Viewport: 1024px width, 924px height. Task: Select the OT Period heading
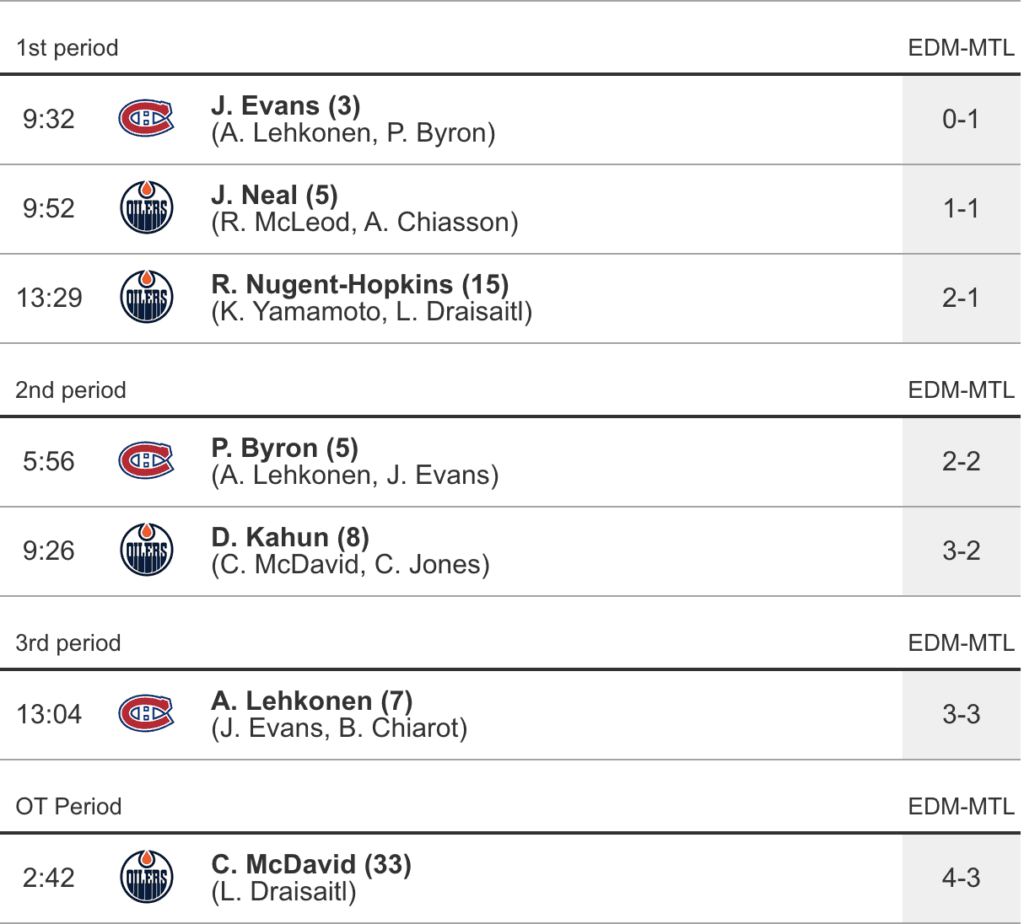(68, 806)
